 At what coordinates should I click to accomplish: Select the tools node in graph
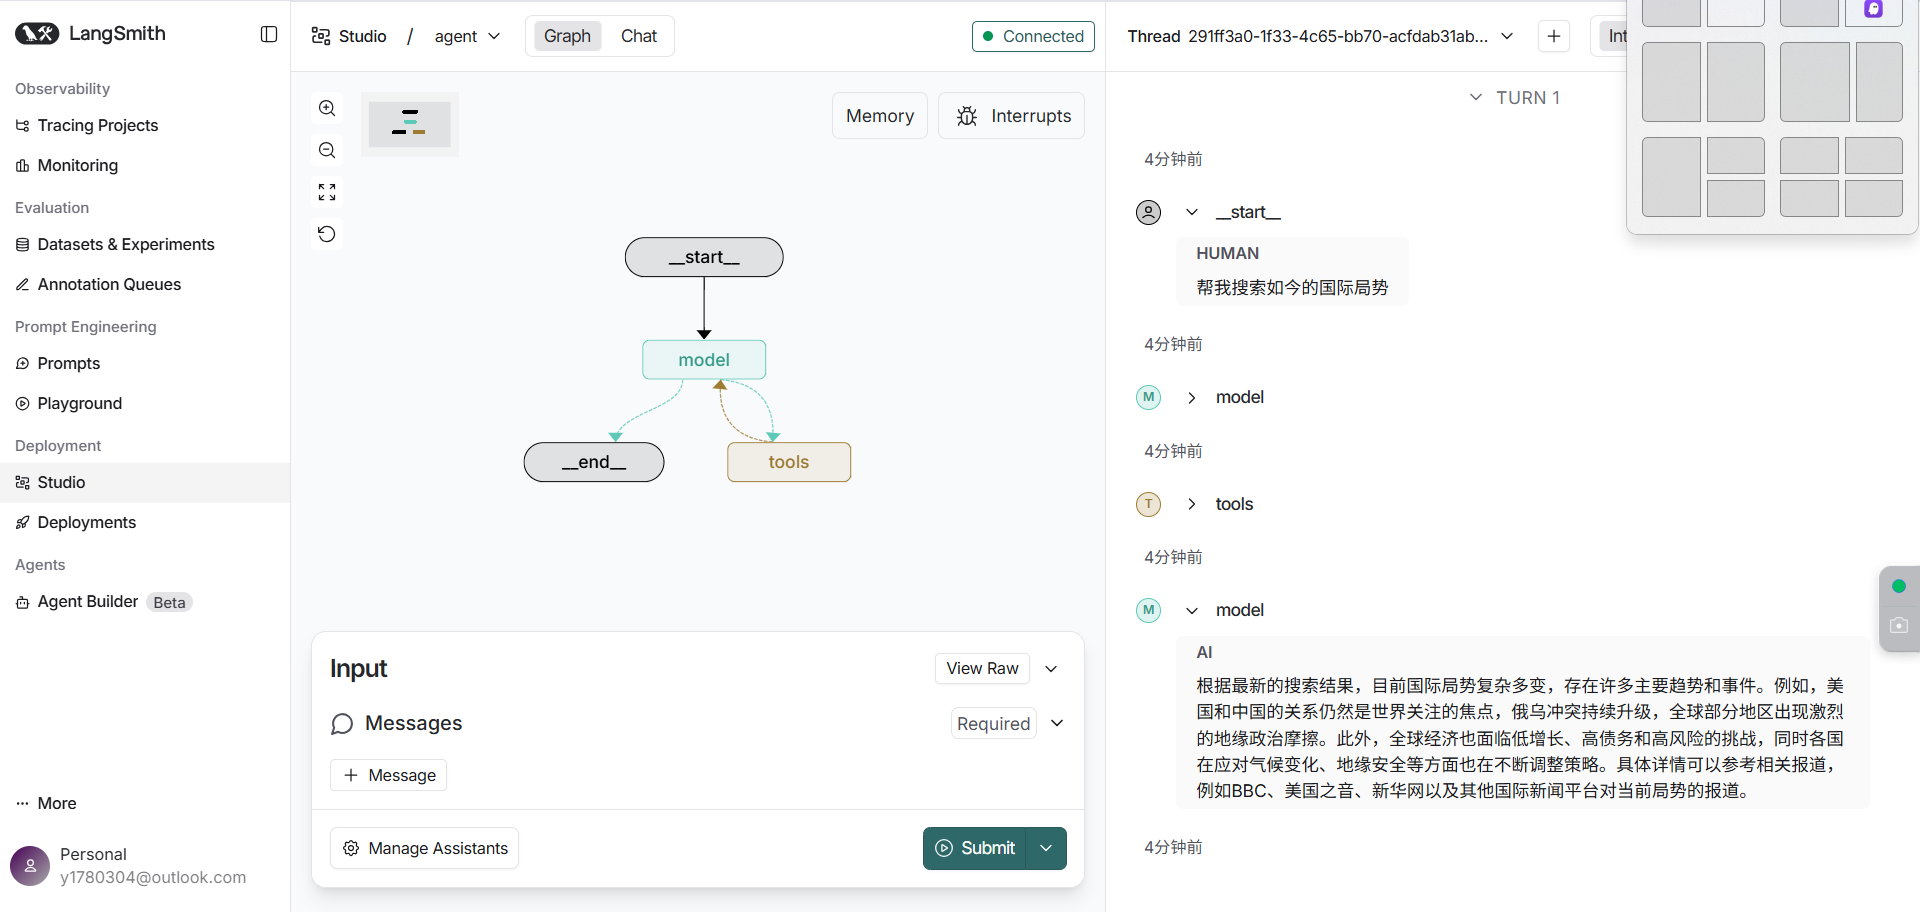[788, 462]
